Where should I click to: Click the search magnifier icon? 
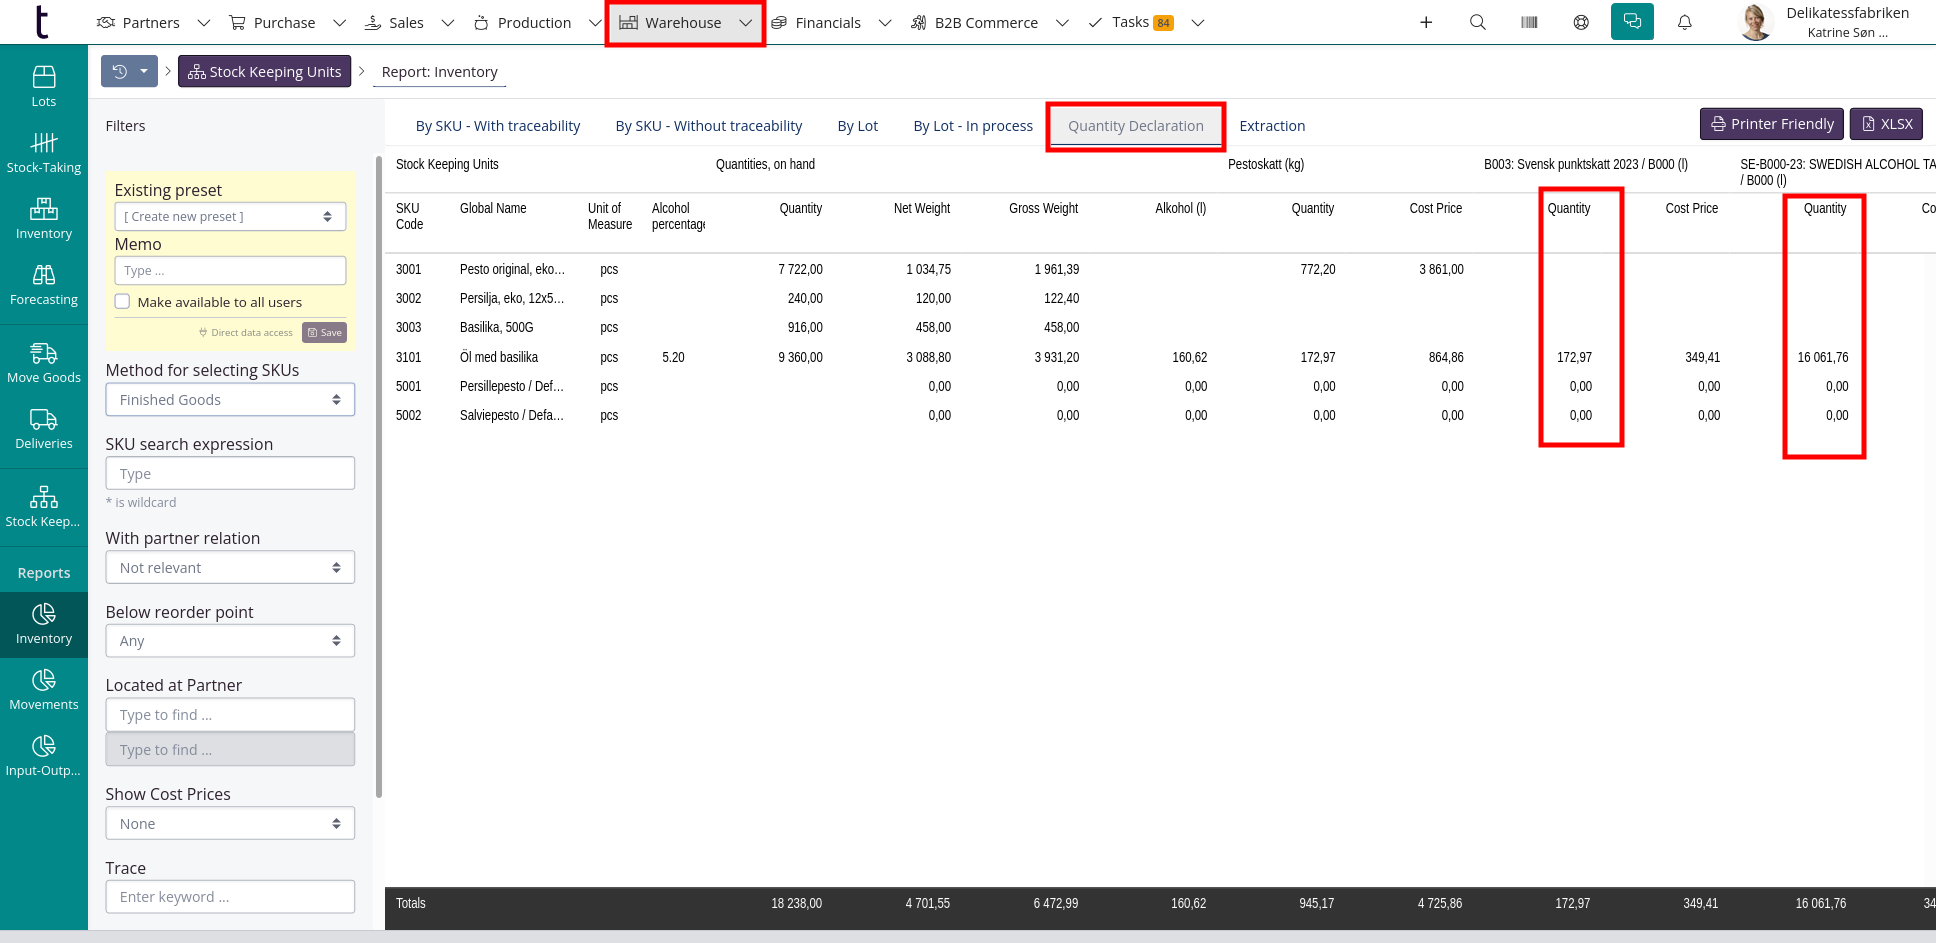tap(1477, 22)
